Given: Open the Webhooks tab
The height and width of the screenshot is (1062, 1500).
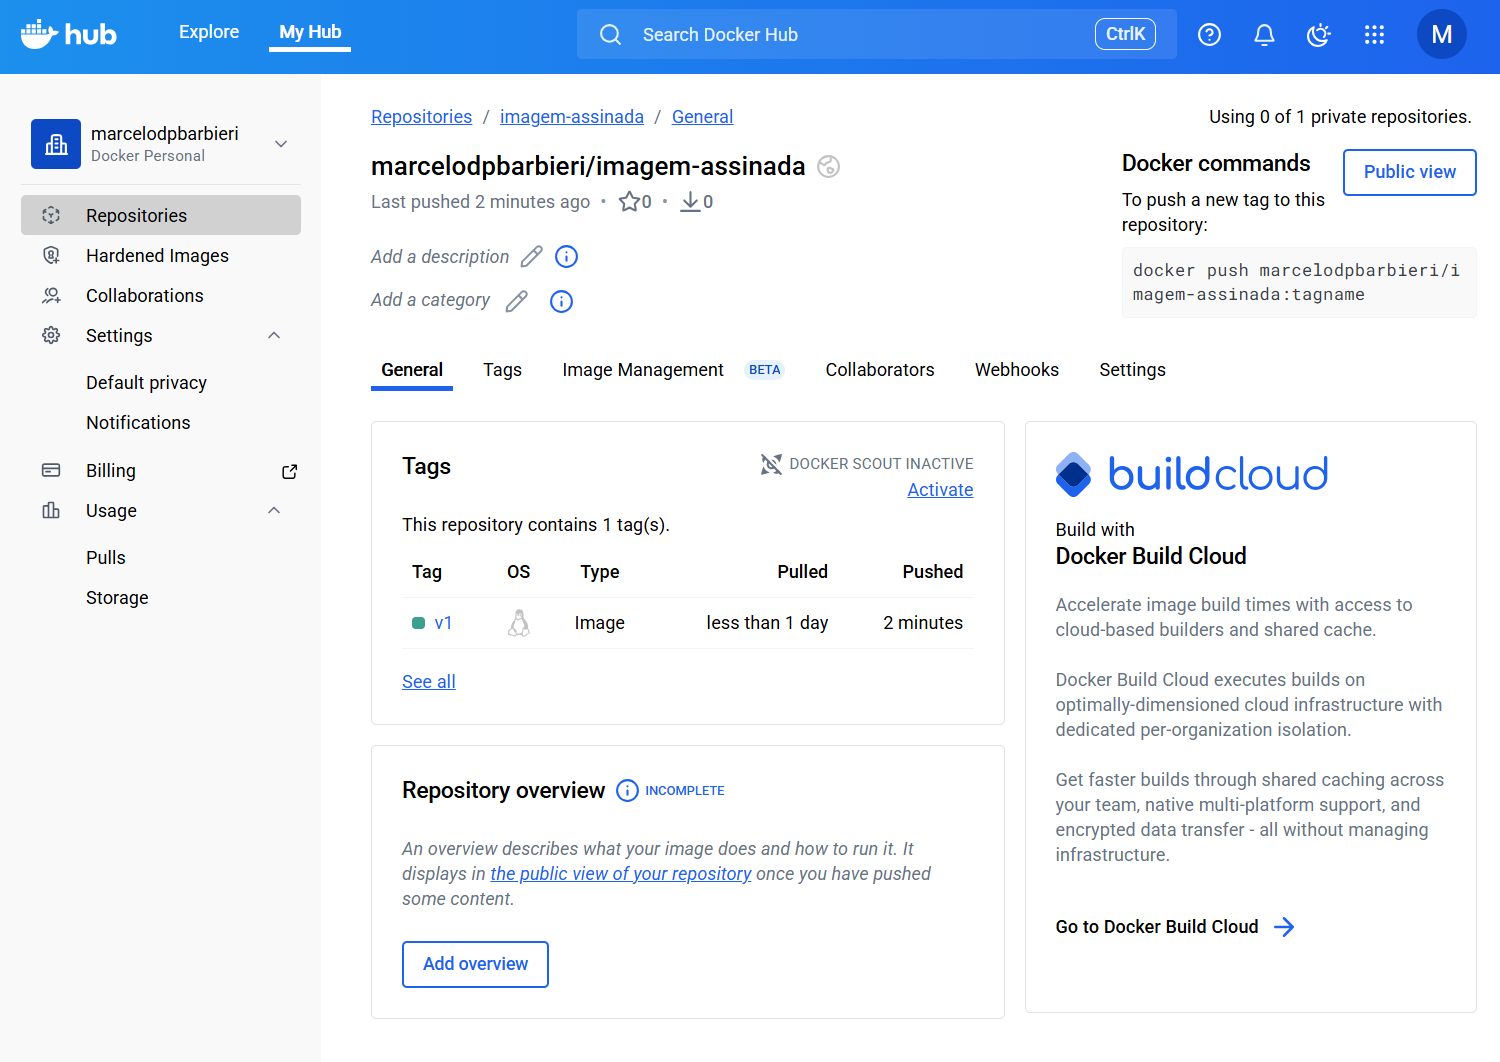Looking at the screenshot, I should [x=1016, y=370].
